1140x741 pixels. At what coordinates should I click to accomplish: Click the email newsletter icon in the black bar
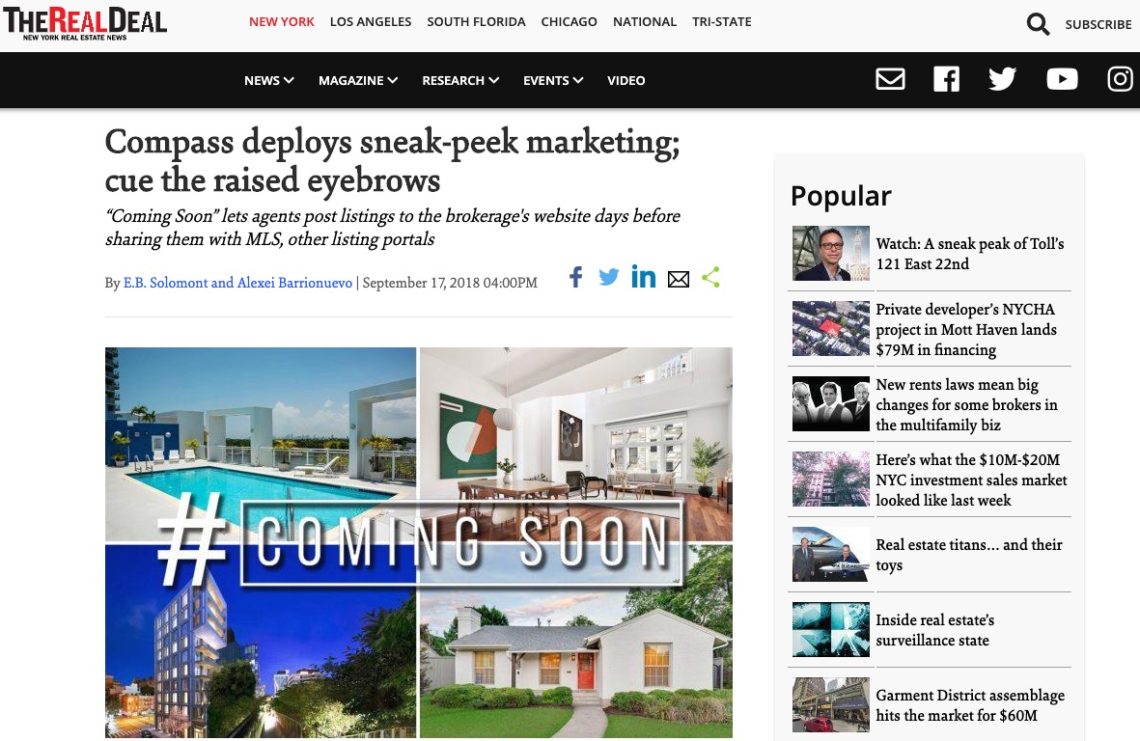click(890, 79)
